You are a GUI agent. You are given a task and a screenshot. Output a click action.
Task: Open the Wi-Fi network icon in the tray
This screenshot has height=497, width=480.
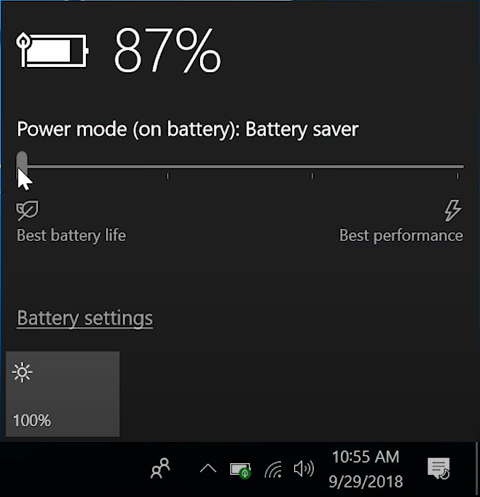[273, 469]
